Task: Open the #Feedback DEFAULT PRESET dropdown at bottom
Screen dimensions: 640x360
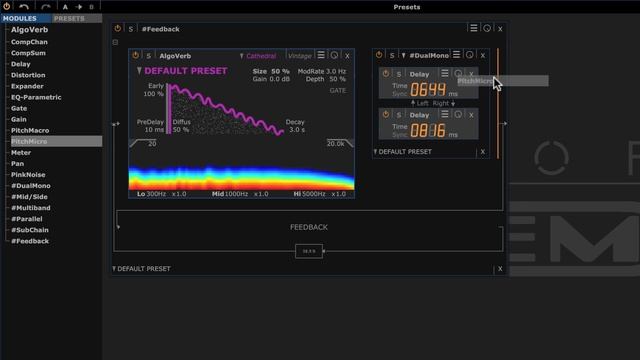Action: [x=141, y=269]
